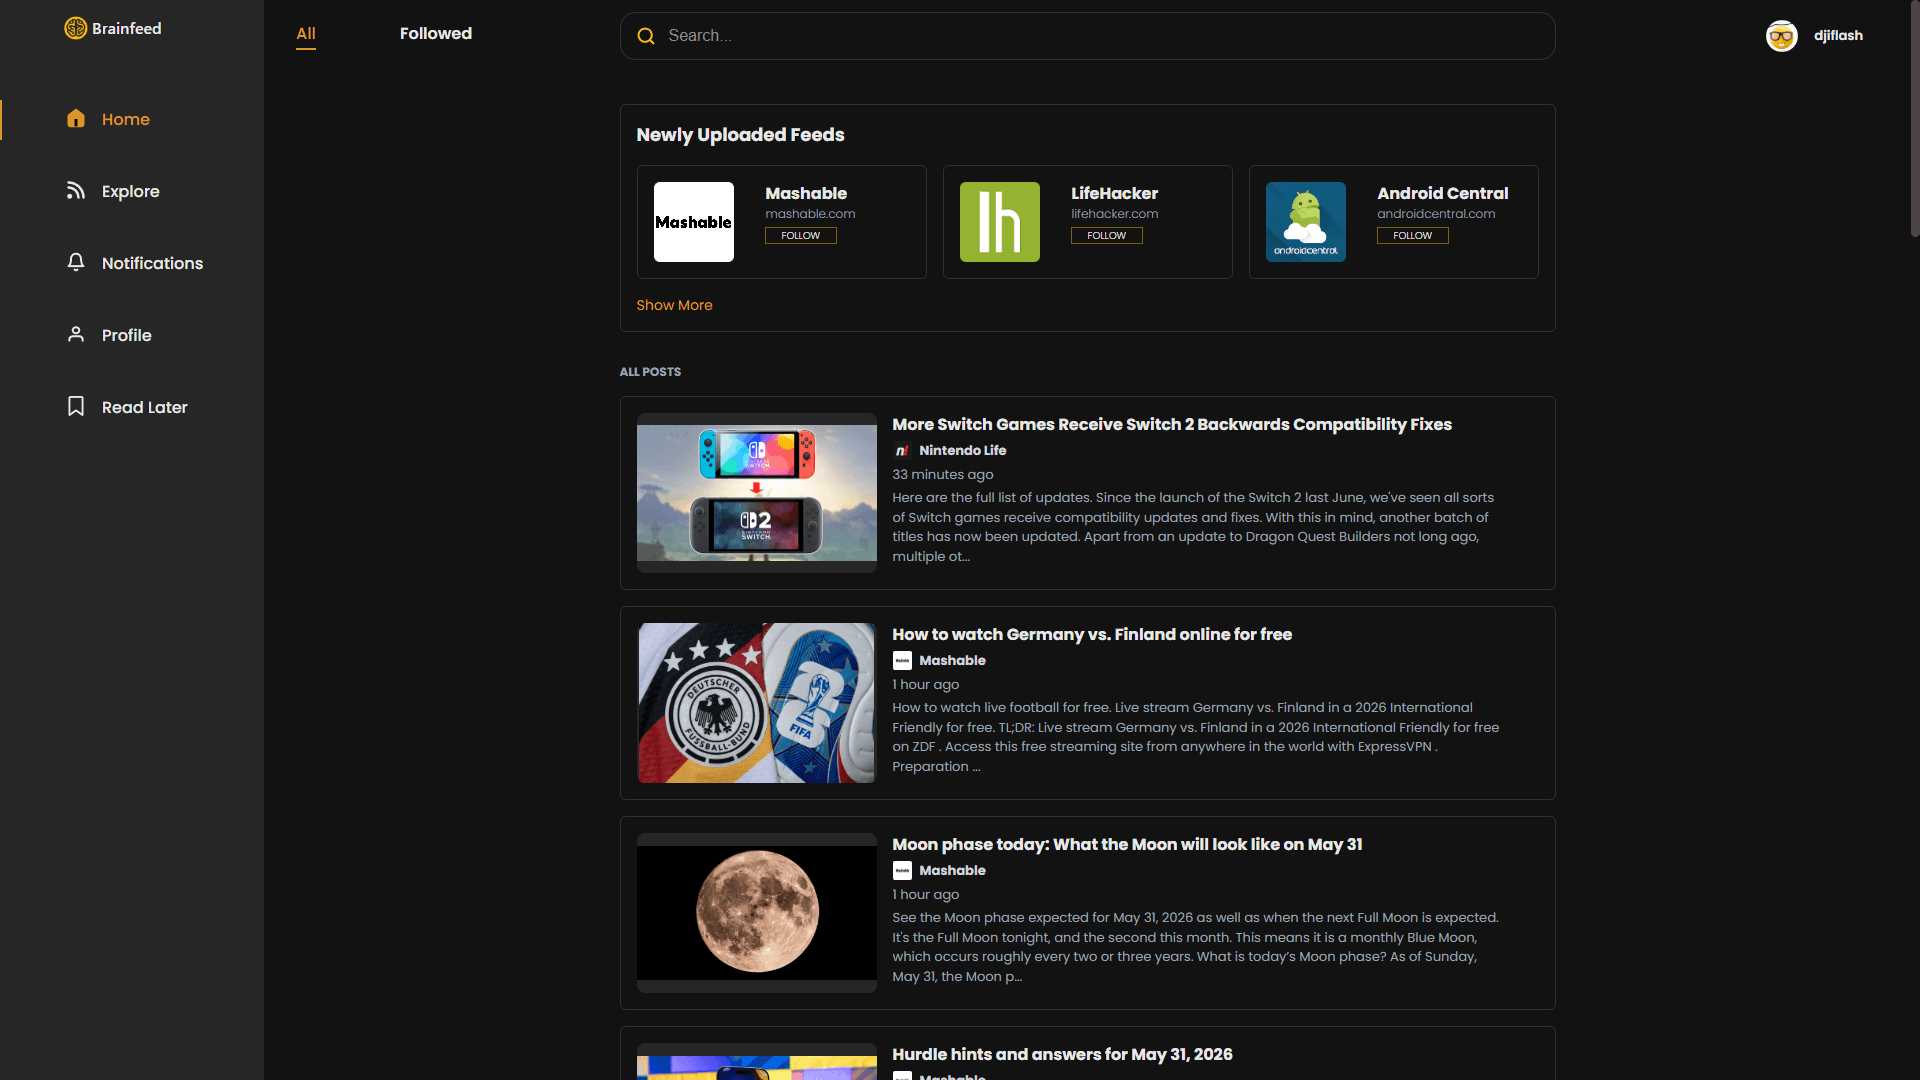This screenshot has height=1080, width=1920.
Task: Open the full Moon post thumbnail
Action: tap(757, 913)
